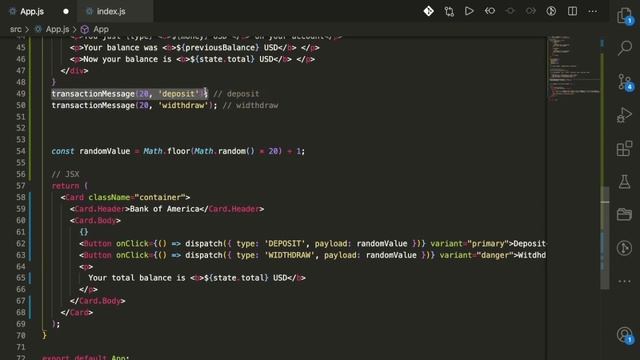Expand the src breadcrumb
This screenshot has height=360, width=640.
pos(16,29)
